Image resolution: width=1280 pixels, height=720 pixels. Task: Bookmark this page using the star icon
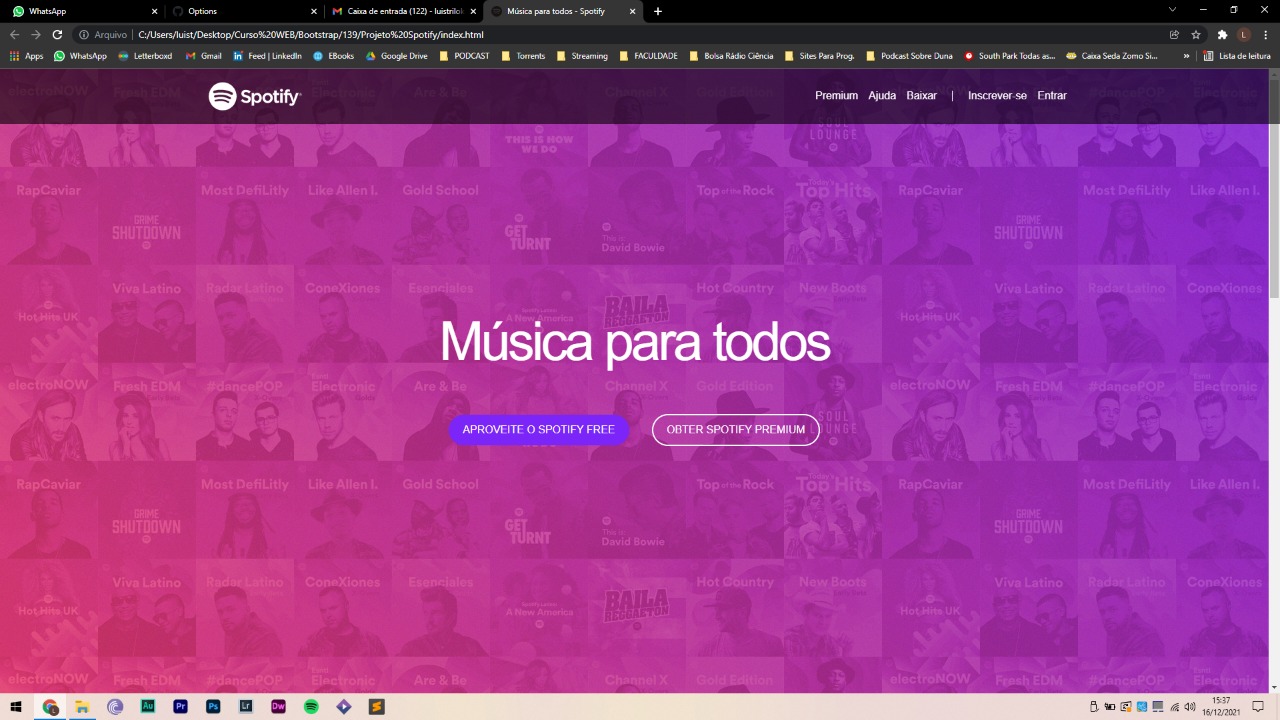point(1197,33)
